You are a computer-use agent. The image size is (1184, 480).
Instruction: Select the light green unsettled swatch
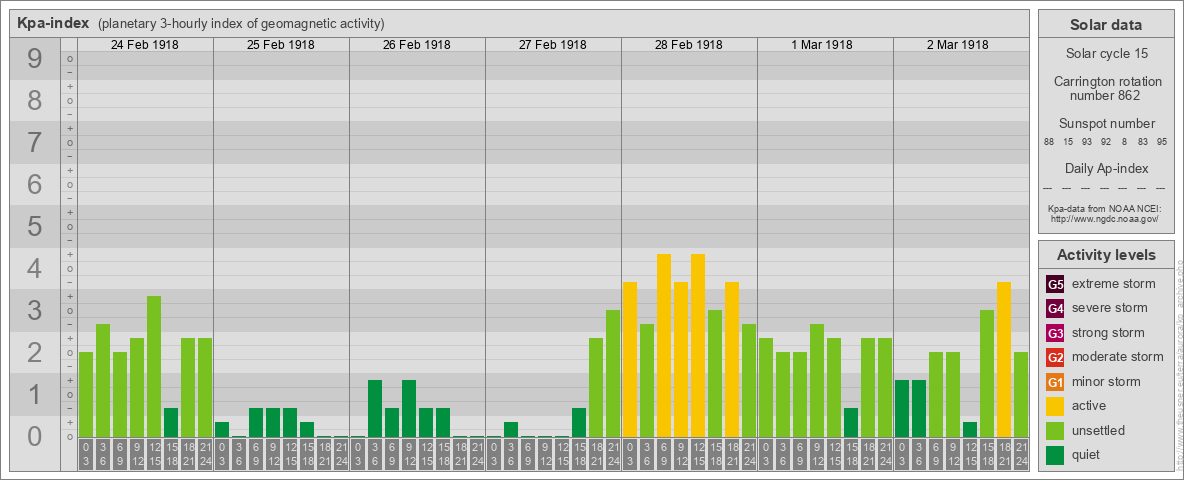(x=1055, y=430)
